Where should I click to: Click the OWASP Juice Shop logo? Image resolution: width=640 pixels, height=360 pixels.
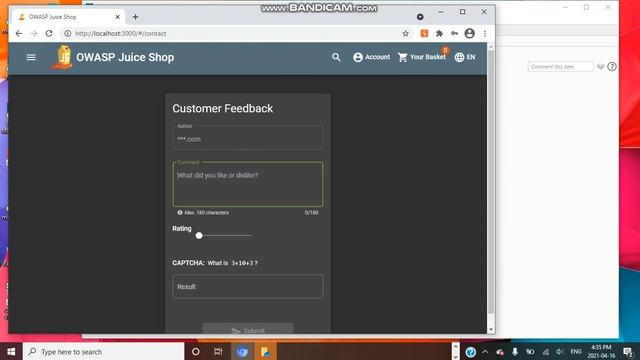(x=62, y=57)
